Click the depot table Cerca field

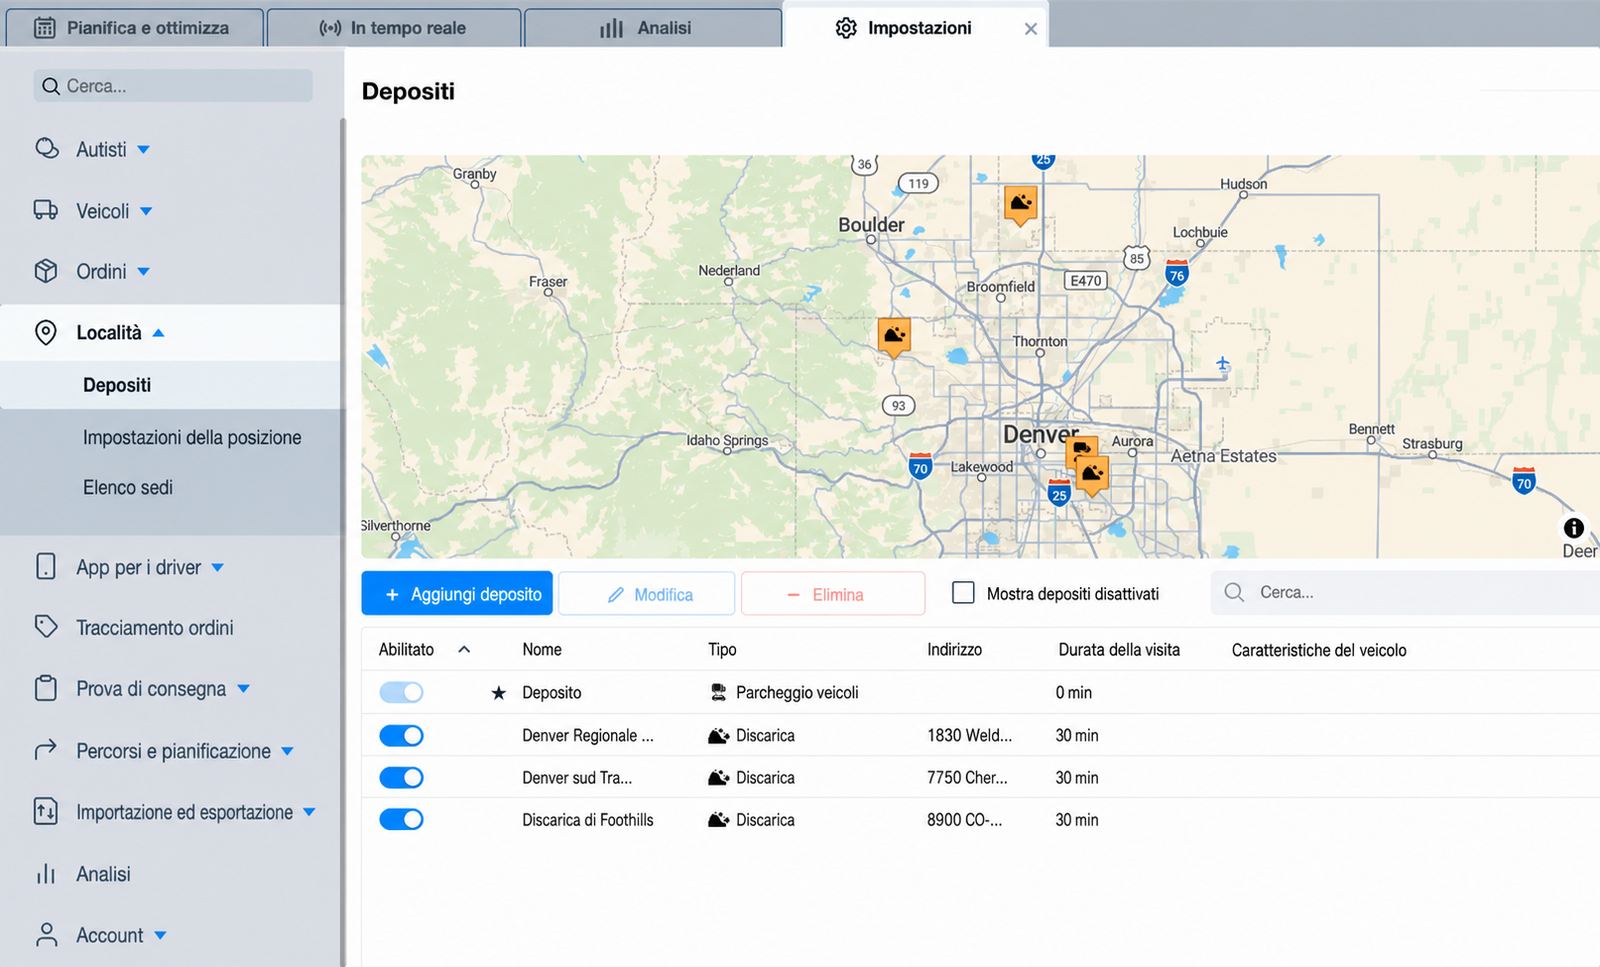(x=1405, y=593)
